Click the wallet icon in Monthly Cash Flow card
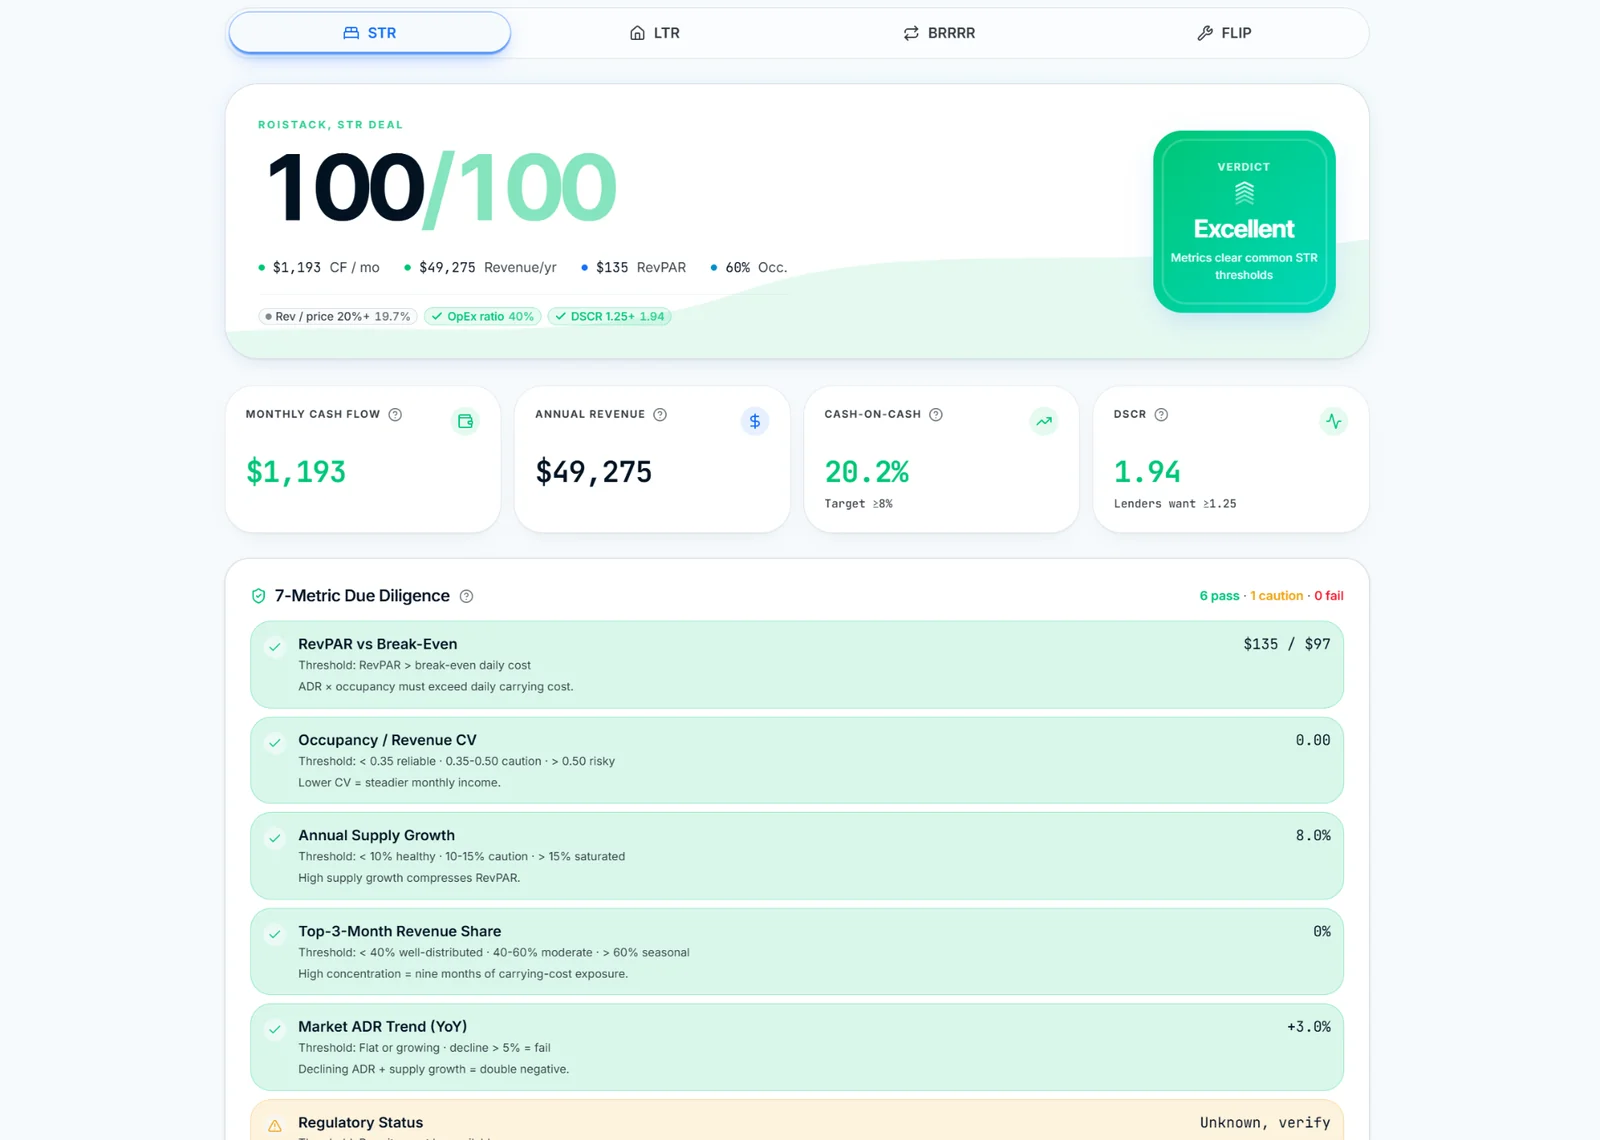1600x1140 pixels. pyautogui.click(x=465, y=422)
